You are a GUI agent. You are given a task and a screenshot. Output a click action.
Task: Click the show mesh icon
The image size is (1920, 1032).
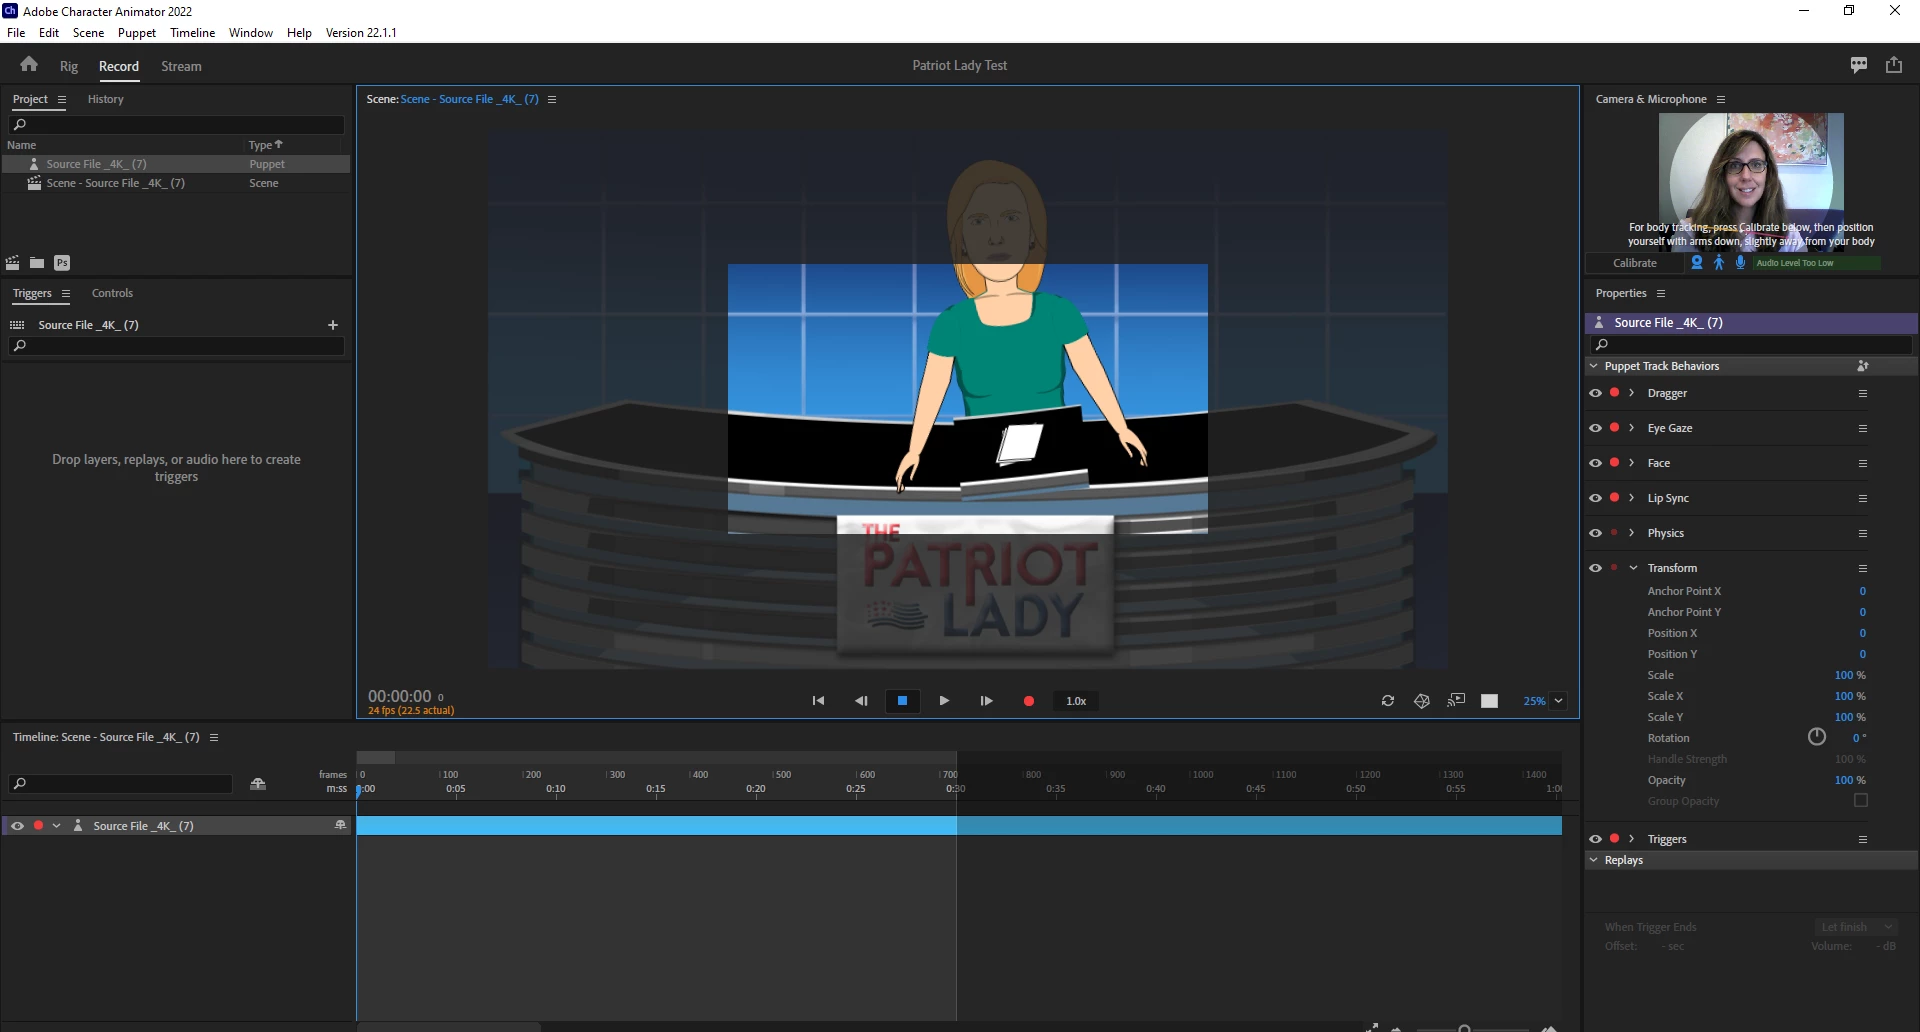coord(1422,701)
